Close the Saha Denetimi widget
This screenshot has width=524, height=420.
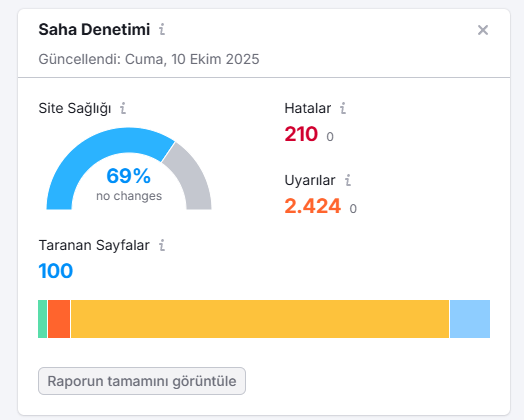(x=483, y=30)
